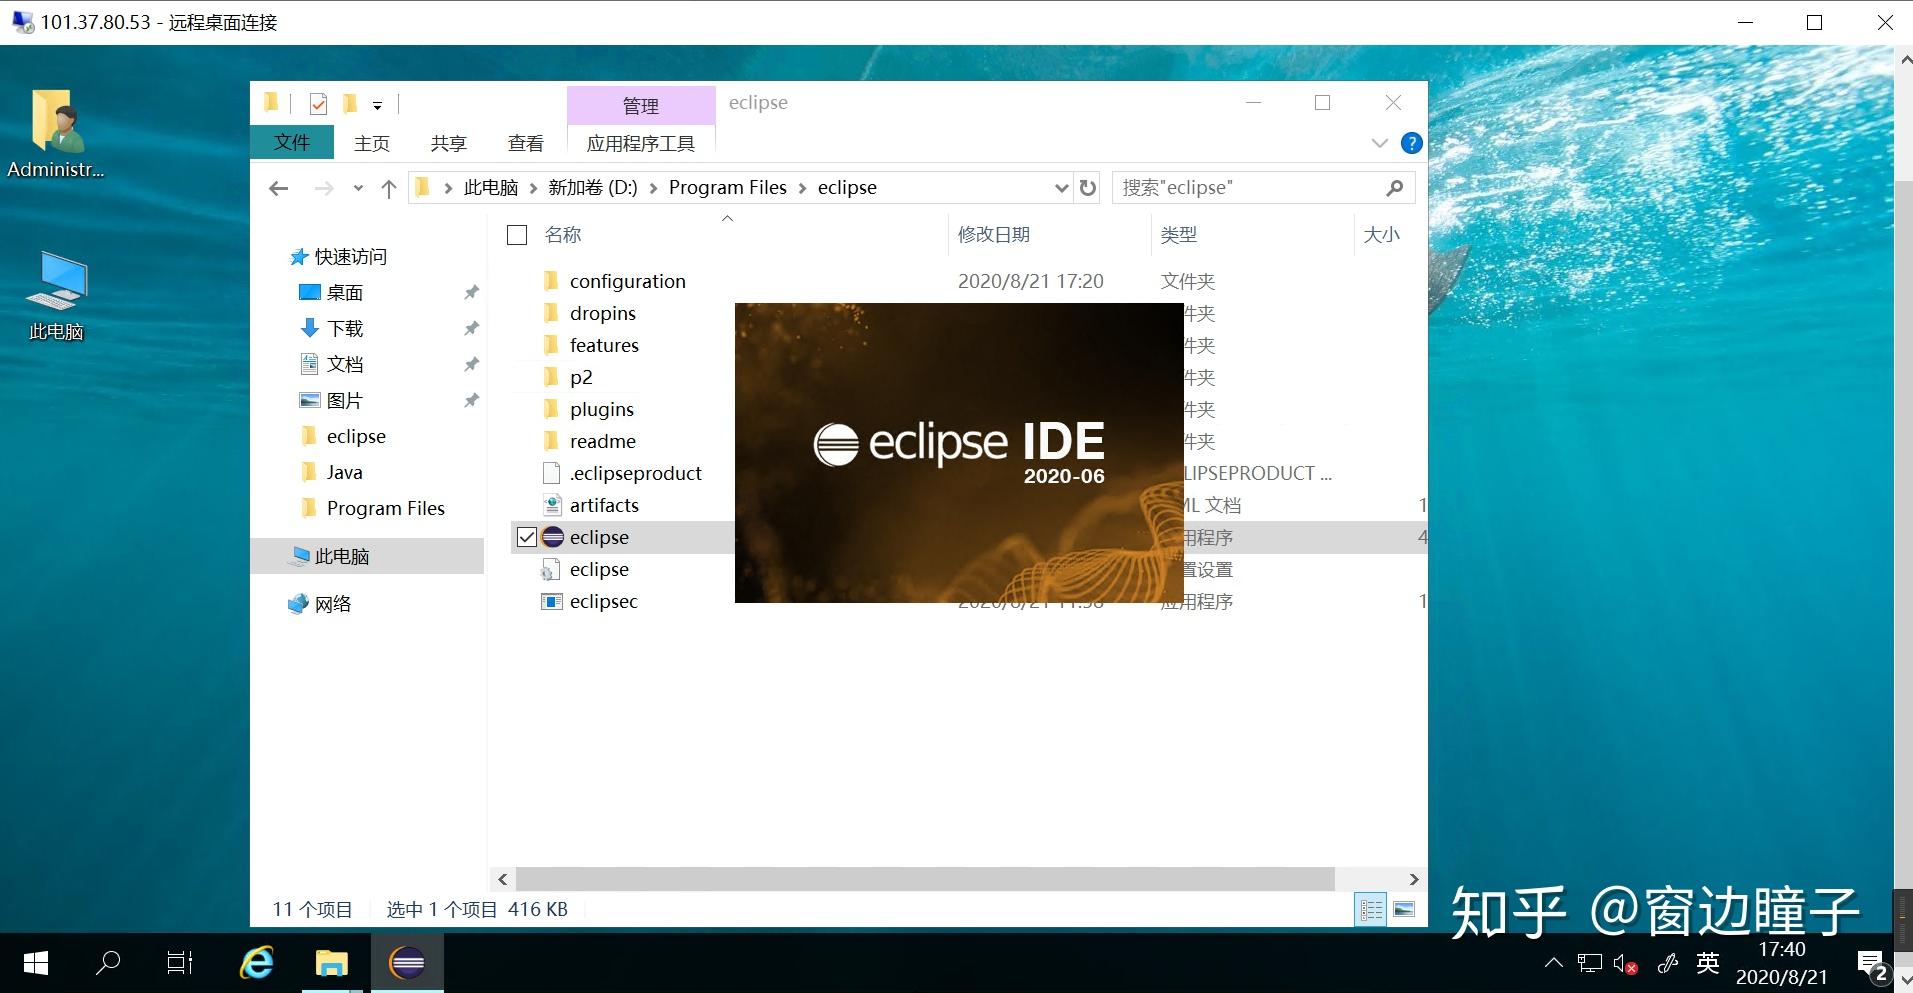Viewport: 1913px width, 993px height.
Task: Select the dropins folder
Action: (x=603, y=313)
